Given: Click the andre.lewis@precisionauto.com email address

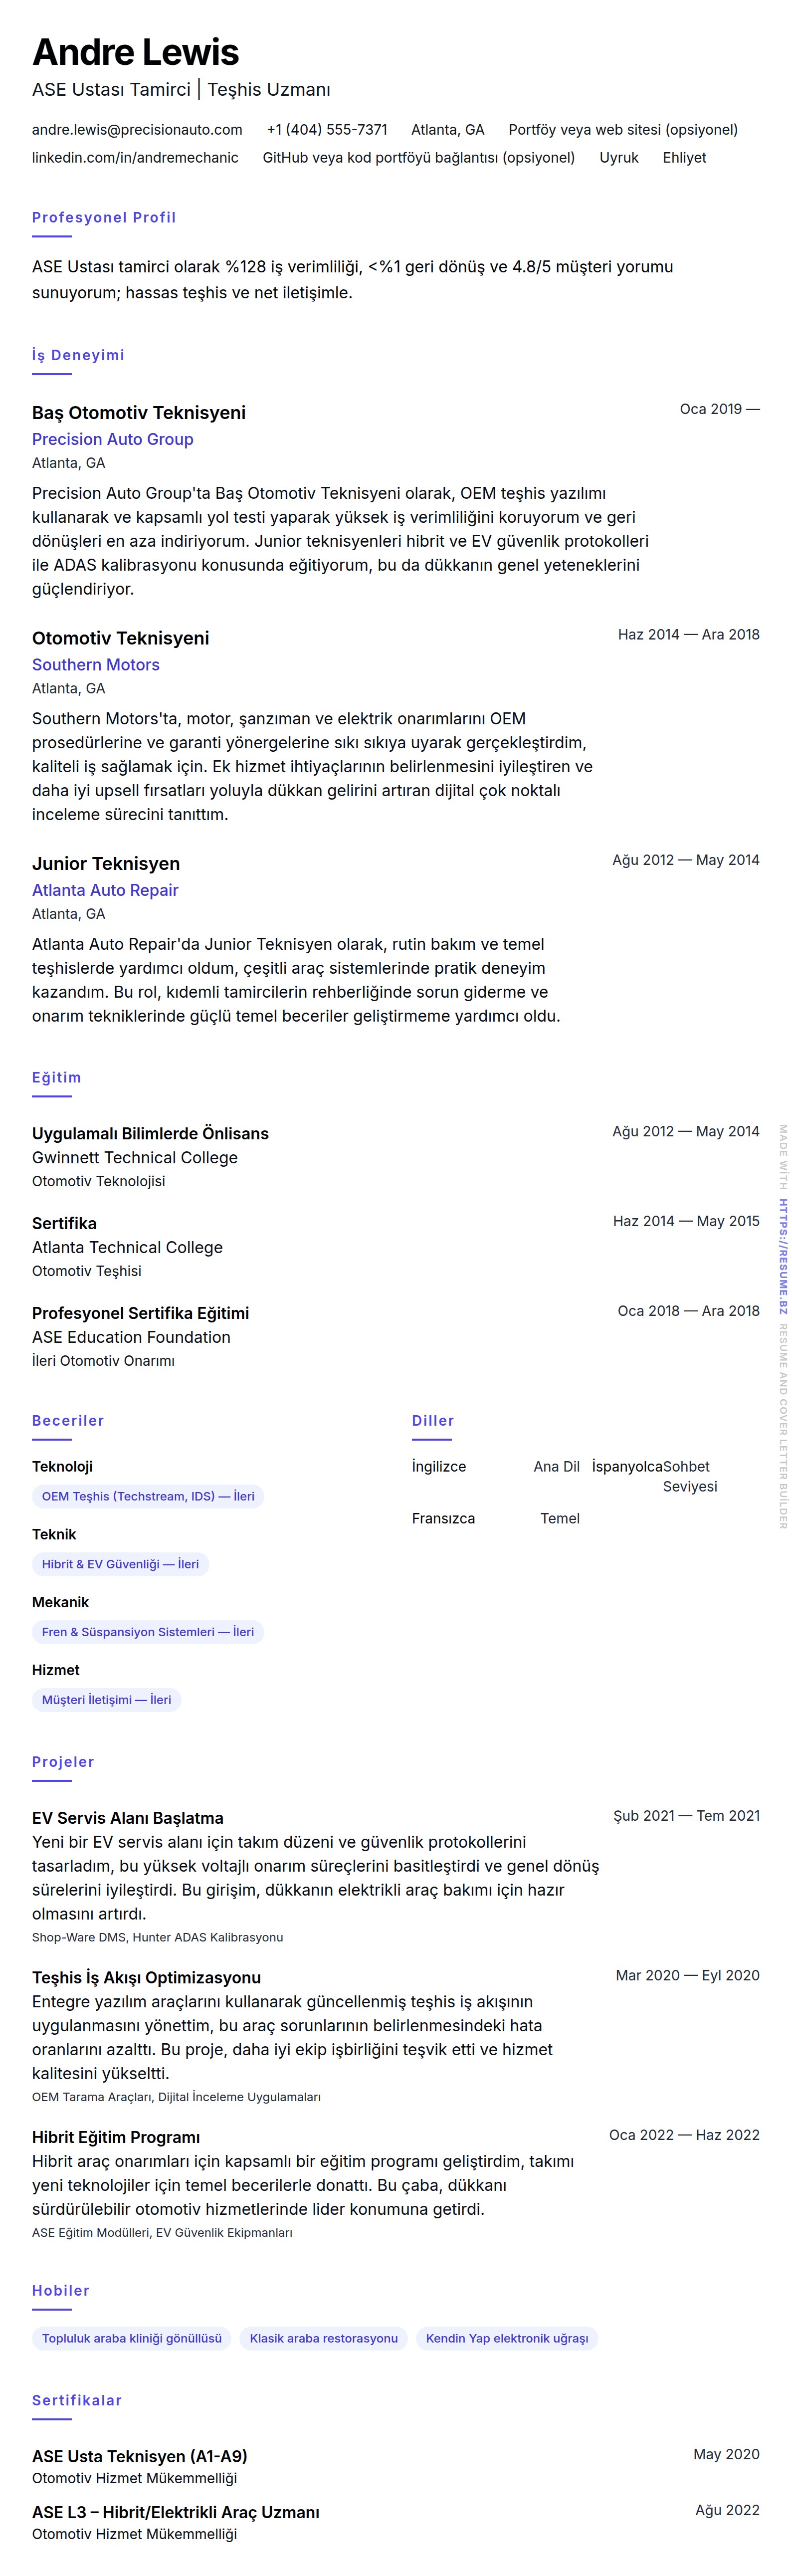Looking at the screenshot, I should click(137, 130).
